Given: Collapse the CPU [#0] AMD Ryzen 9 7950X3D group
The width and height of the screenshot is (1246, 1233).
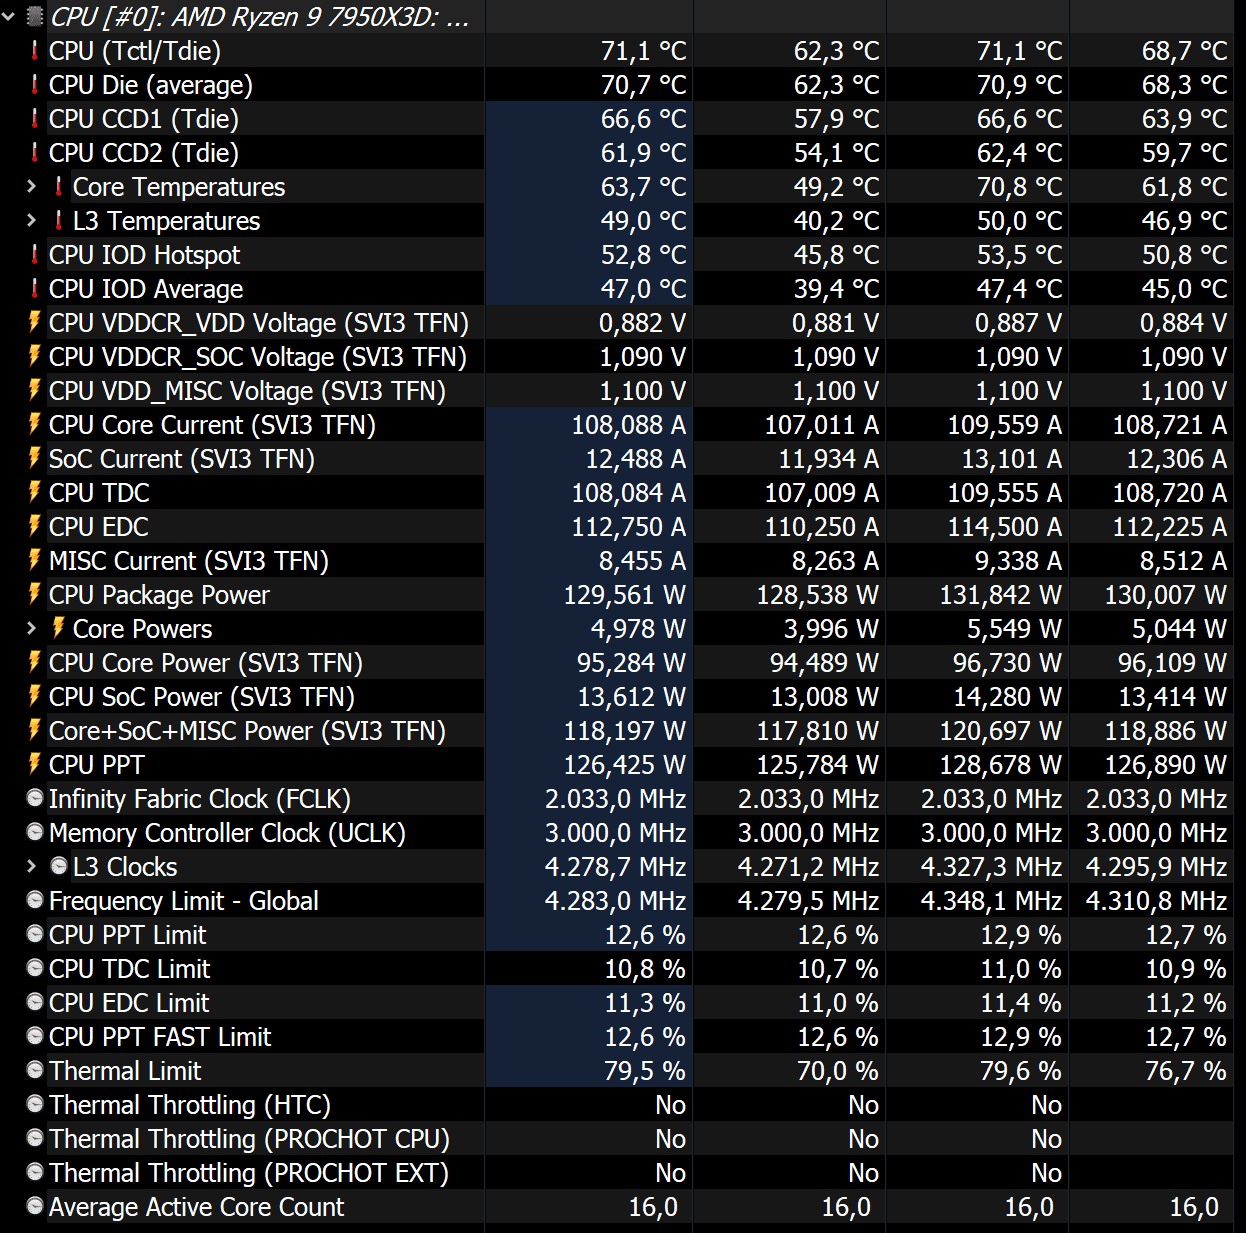Looking at the screenshot, I should 9,17.
